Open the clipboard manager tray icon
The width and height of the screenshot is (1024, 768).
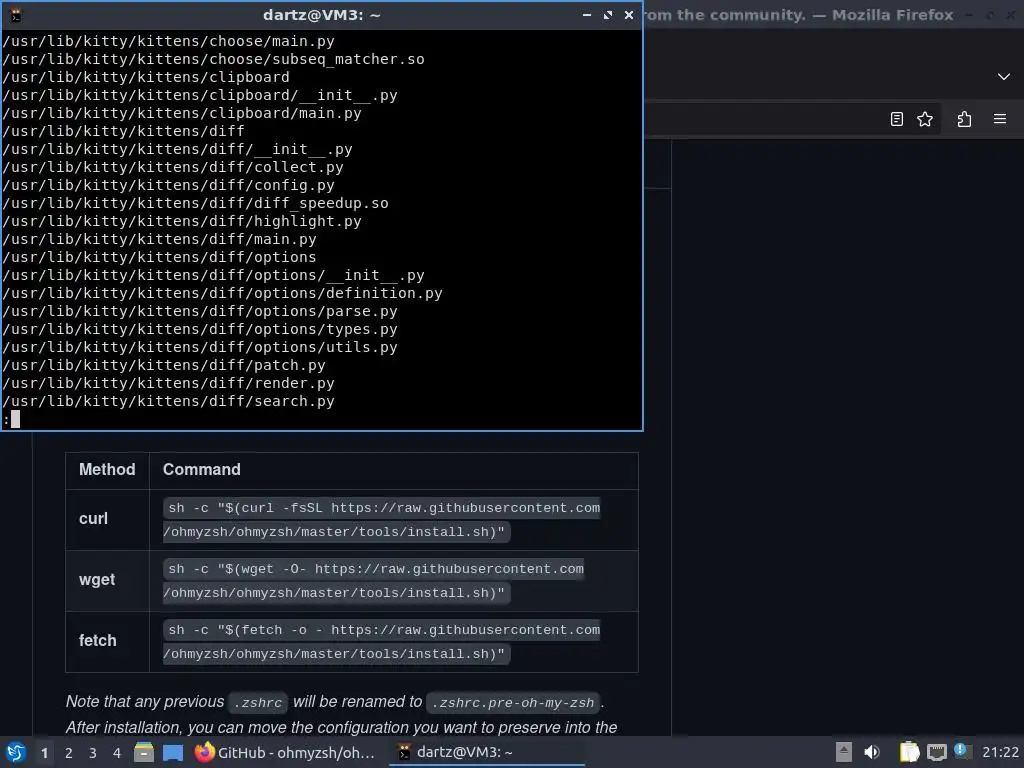coord(908,752)
